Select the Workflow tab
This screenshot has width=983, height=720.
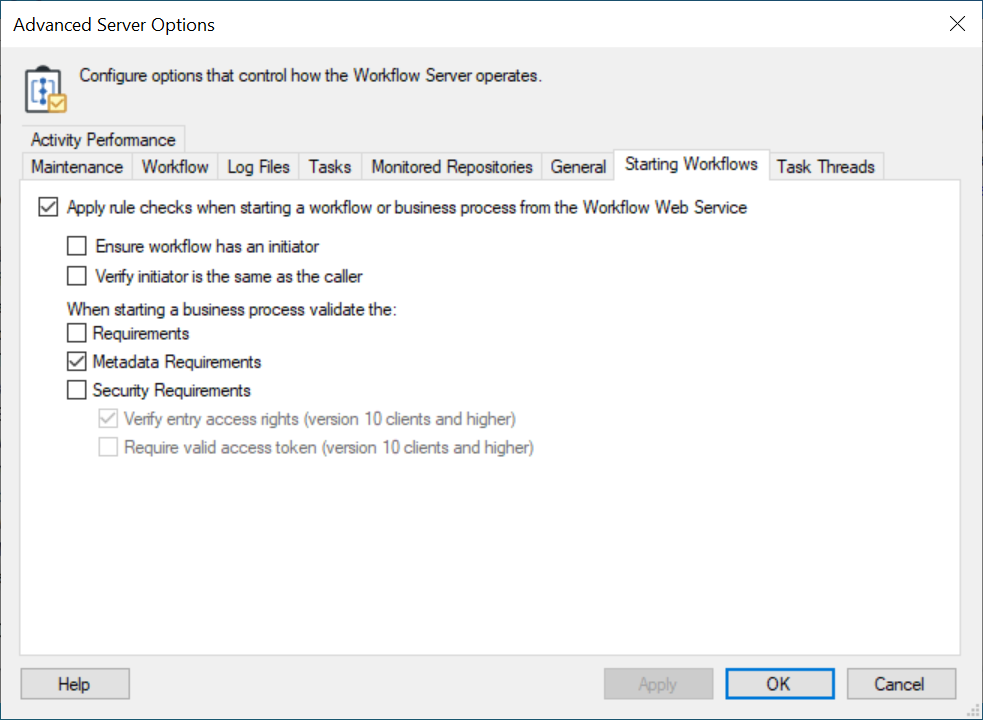point(175,167)
